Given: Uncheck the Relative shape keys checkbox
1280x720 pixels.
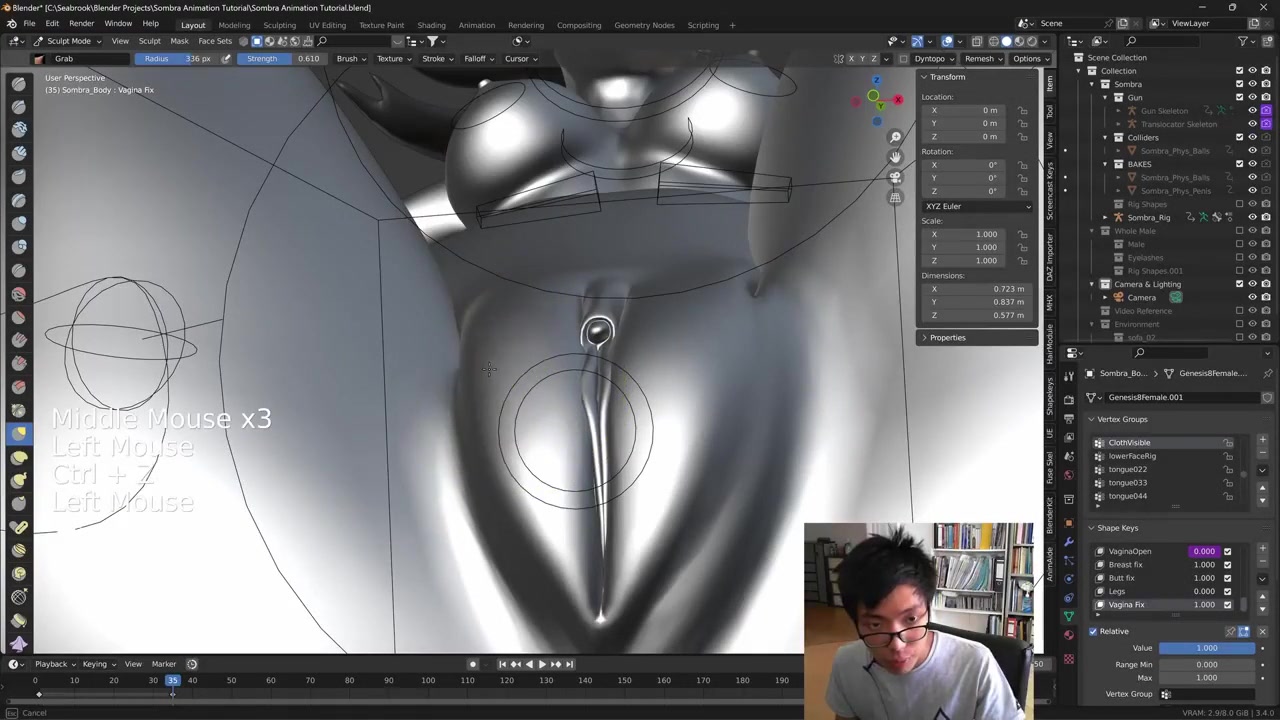Looking at the screenshot, I should [1093, 631].
